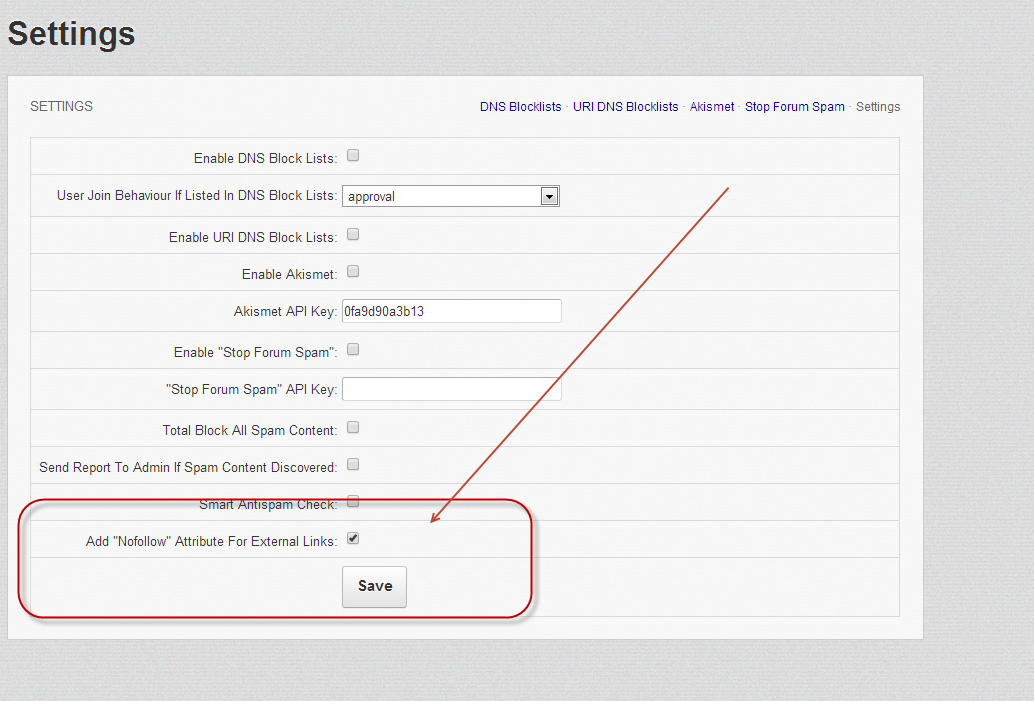Image resolution: width=1034 pixels, height=701 pixels.
Task: Check the Smart Antispam Check option
Action: pyautogui.click(x=352, y=502)
